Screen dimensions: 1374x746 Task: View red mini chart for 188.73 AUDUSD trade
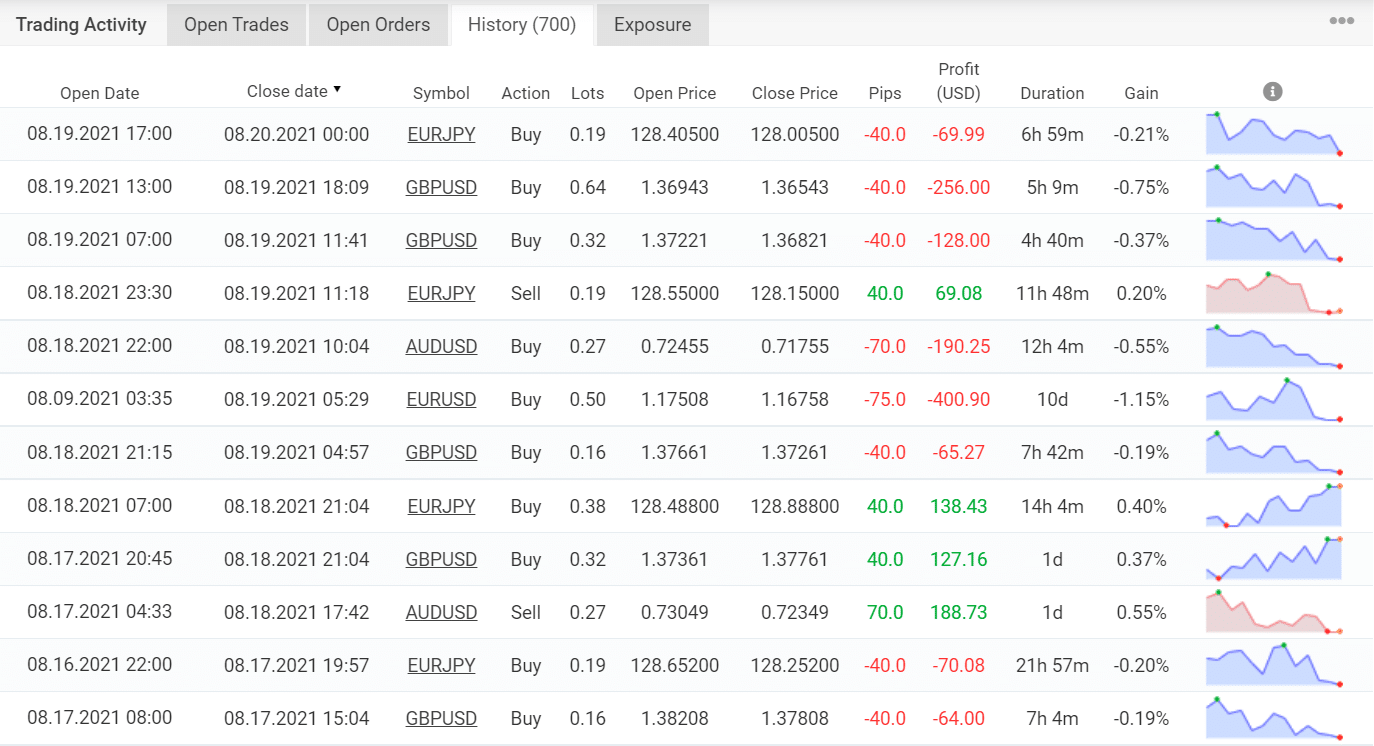pyautogui.click(x=1273, y=612)
